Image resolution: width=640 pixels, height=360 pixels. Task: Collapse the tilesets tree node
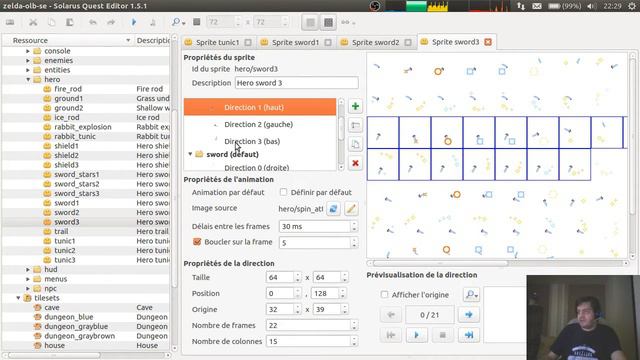tap(18, 298)
